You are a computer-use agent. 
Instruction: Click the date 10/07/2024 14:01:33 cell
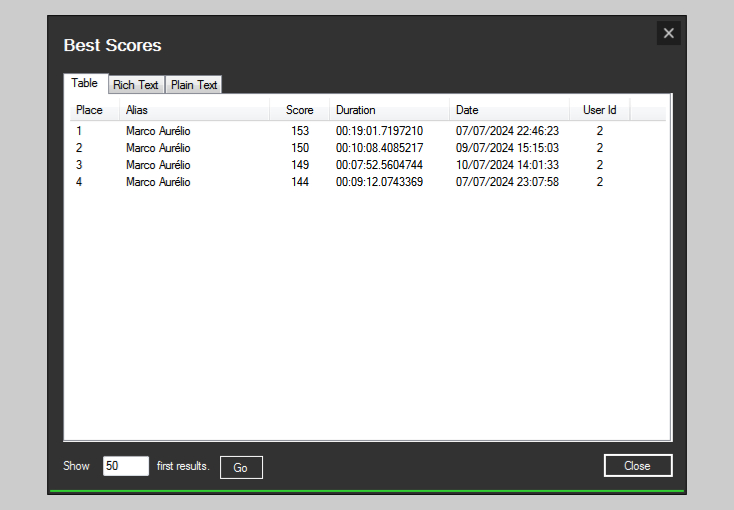(x=507, y=165)
